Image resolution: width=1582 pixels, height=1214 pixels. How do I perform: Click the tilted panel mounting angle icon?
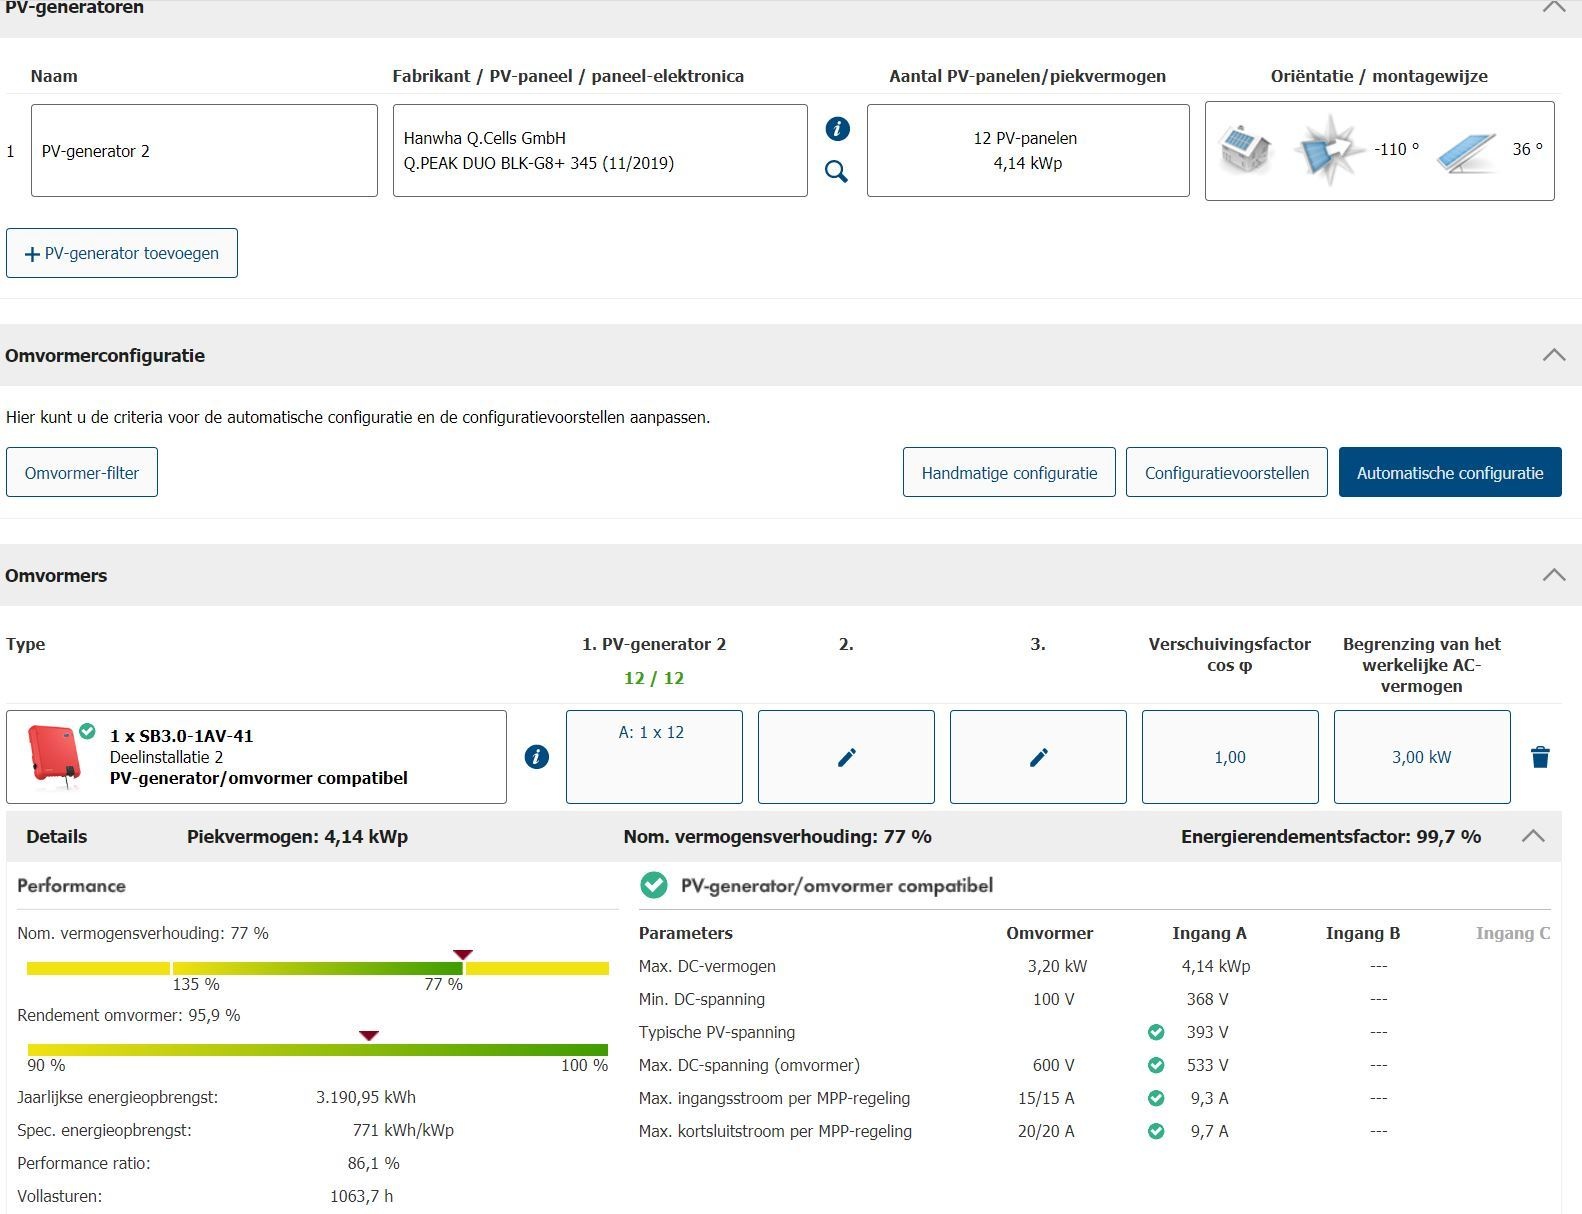pyautogui.click(x=1465, y=152)
